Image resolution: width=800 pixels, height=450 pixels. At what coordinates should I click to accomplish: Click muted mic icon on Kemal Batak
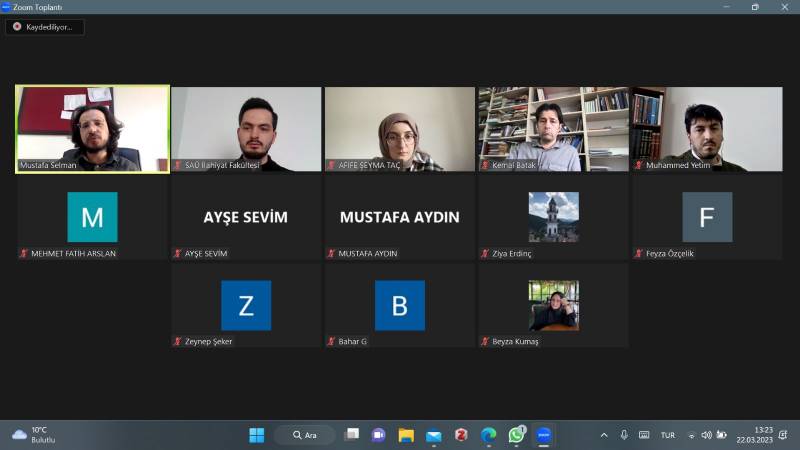[x=486, y=165]
